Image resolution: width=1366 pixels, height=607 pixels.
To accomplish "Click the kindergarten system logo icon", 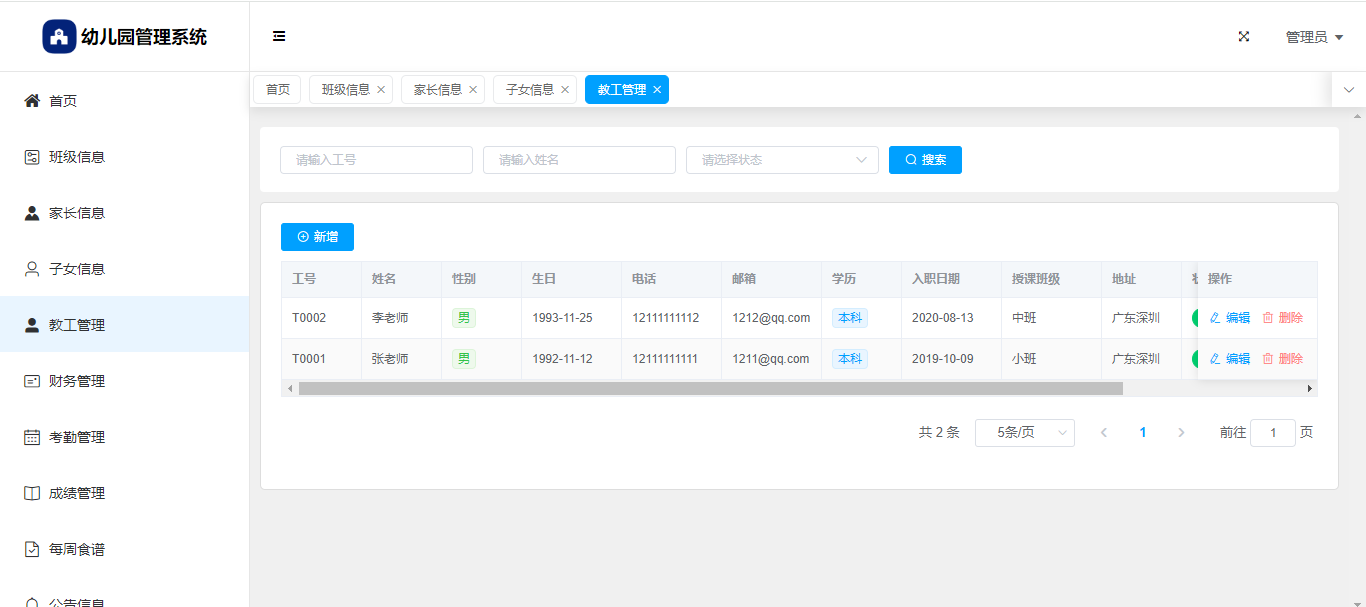I will pyautogui.click(x=59, y=37).
